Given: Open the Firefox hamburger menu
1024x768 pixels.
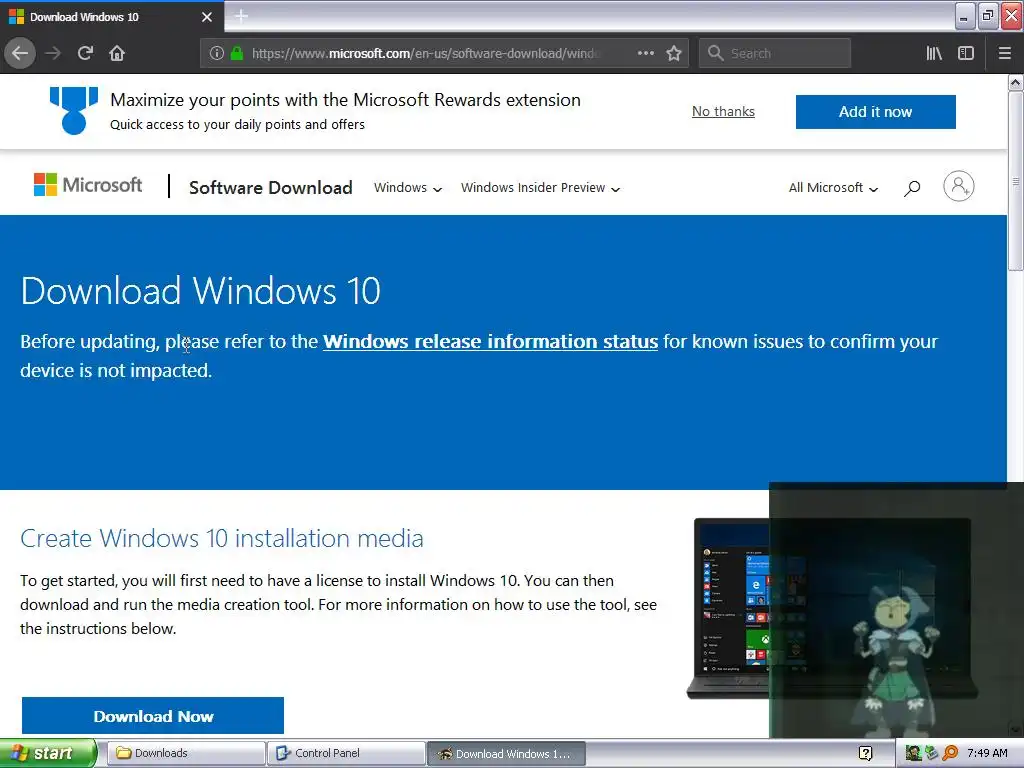Looking at the screenshot, I should (x=1004, y=53).
